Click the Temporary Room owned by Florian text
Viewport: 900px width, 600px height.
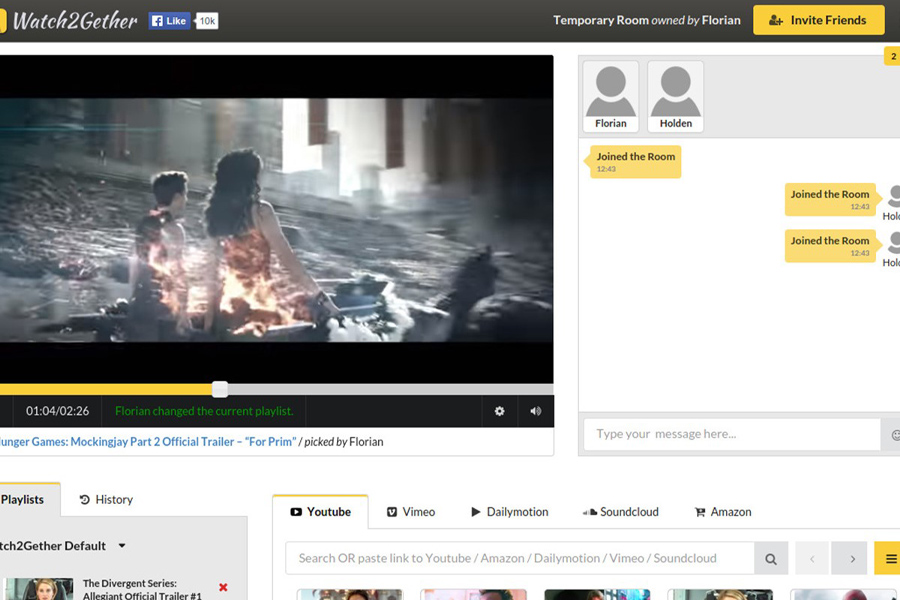[647, 20]
